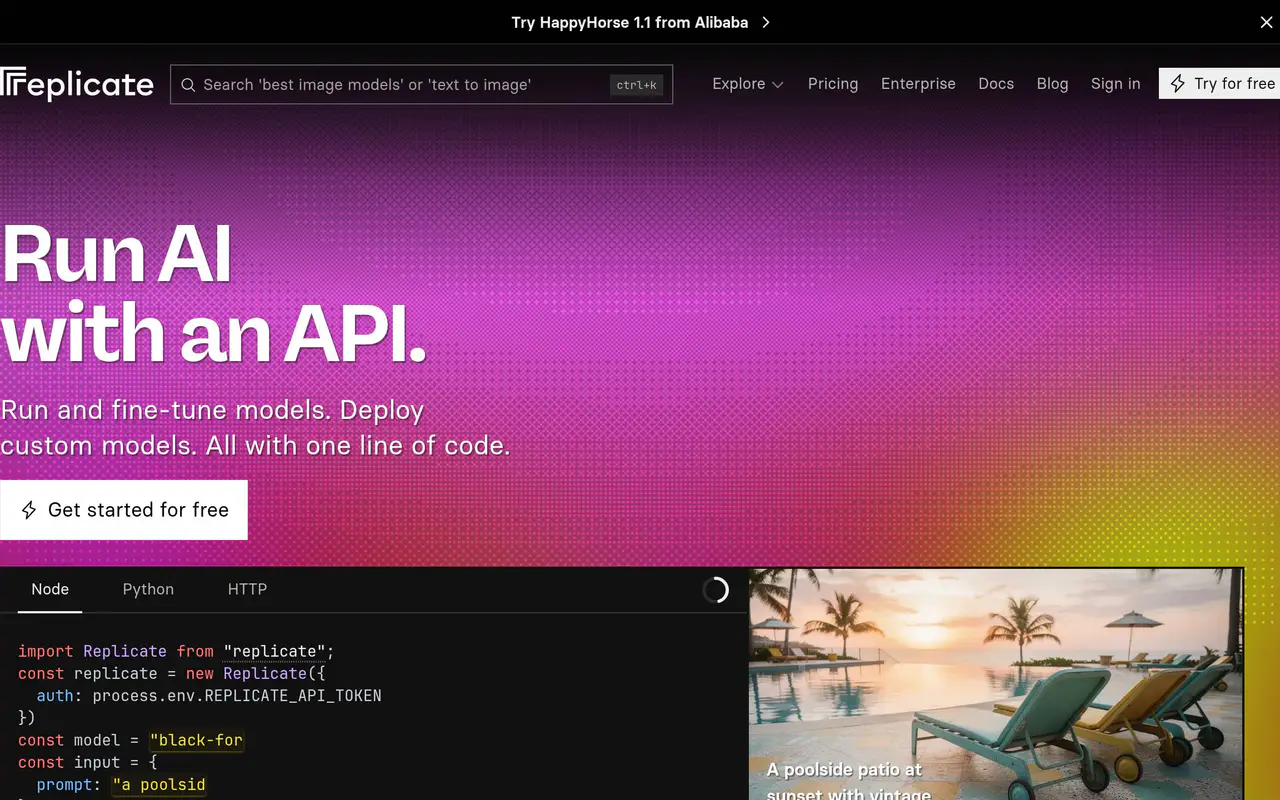This screenshot has height=800, width=1280.
Task: Click the loading spinner icon near the code tabs
Action: pos(716,590)
